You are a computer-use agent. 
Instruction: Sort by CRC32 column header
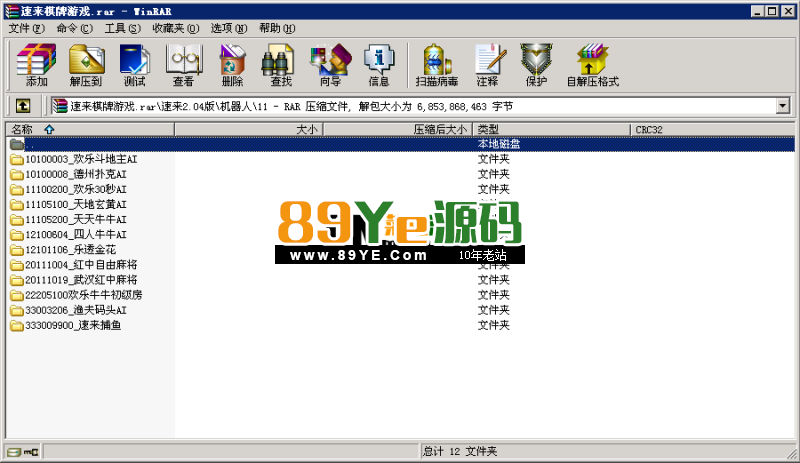point(712,130)
